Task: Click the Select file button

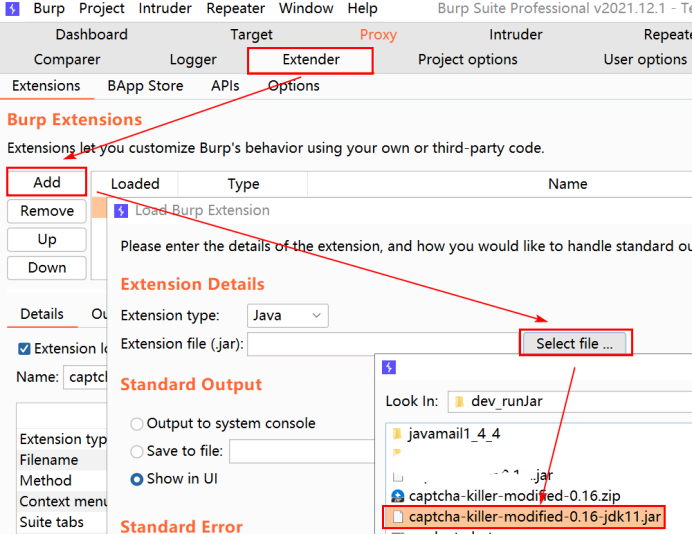Action: tap(574, 343)
